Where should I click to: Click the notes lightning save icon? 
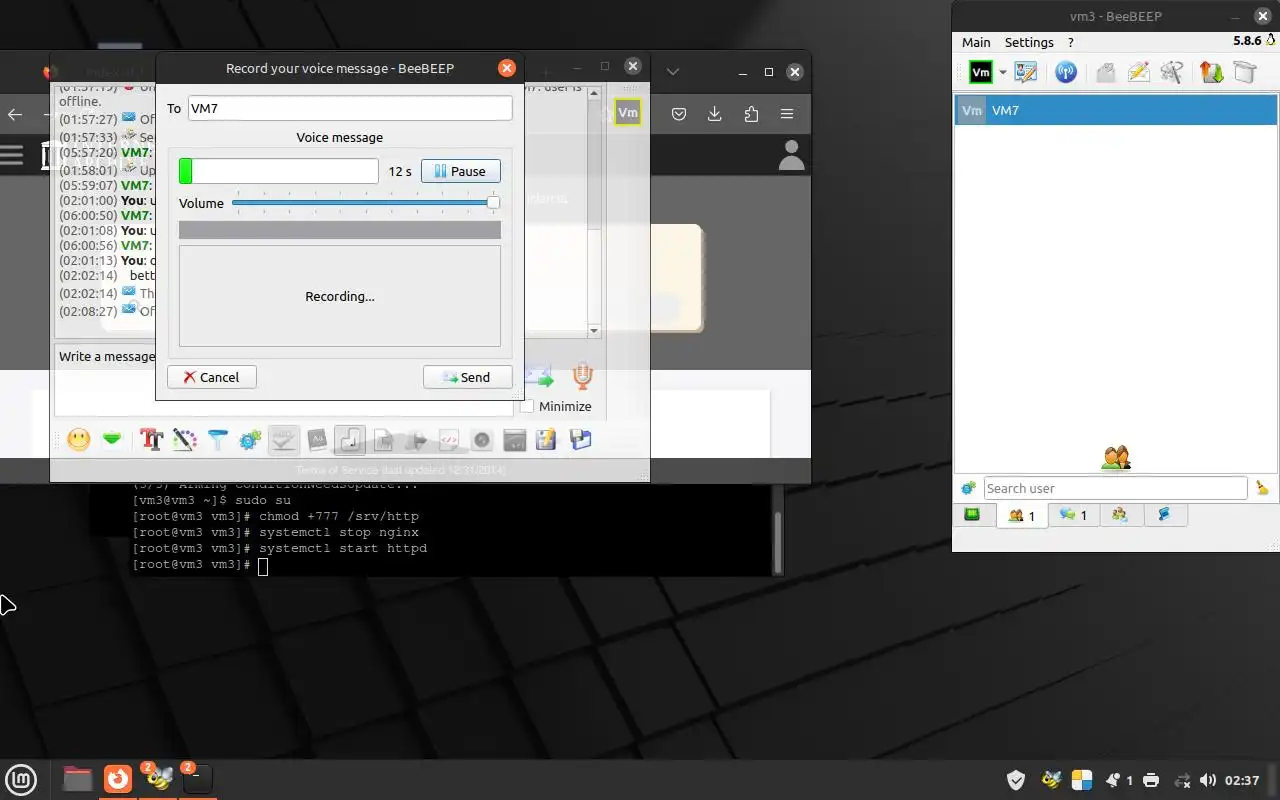point(546,439)
